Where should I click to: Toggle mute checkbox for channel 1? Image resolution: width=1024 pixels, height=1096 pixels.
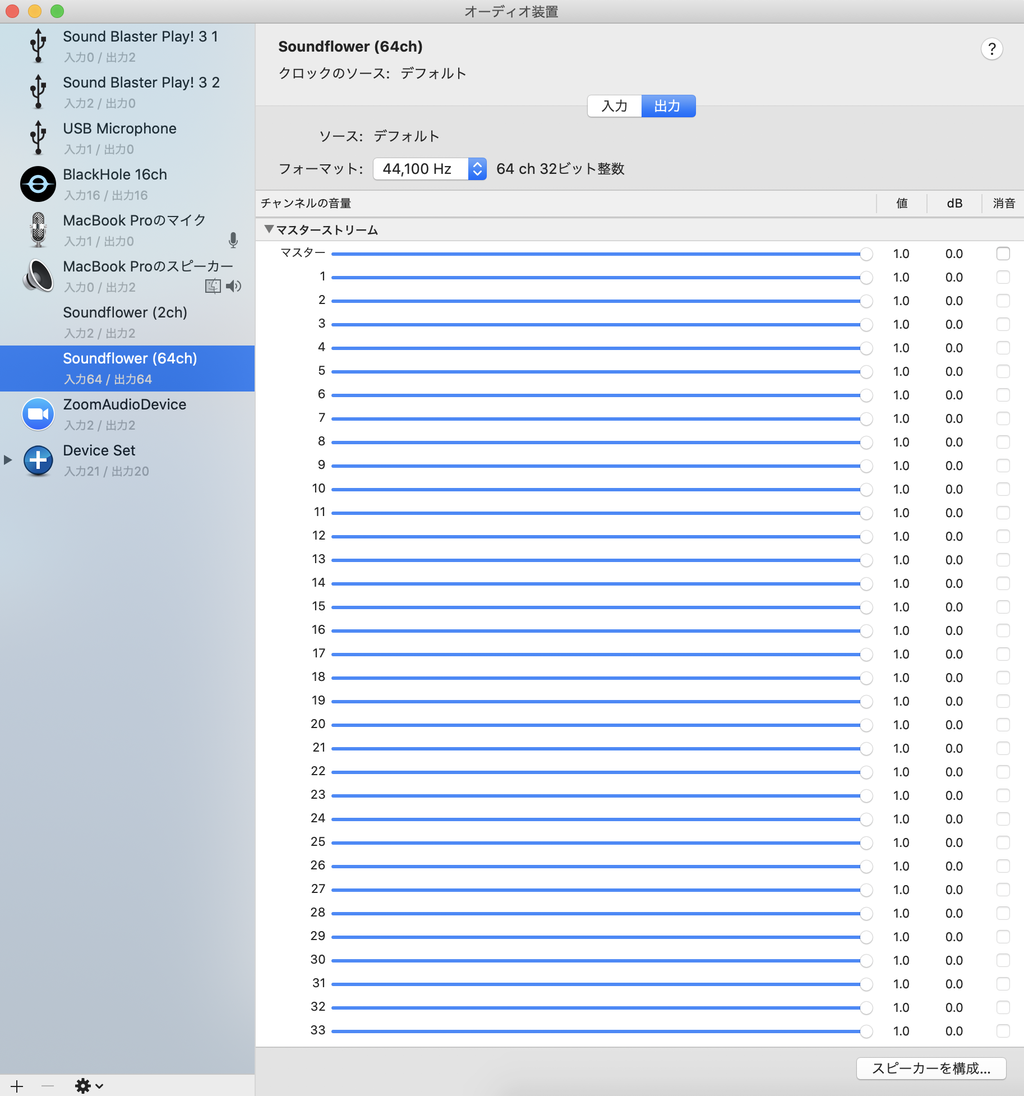coord(1003,277)
